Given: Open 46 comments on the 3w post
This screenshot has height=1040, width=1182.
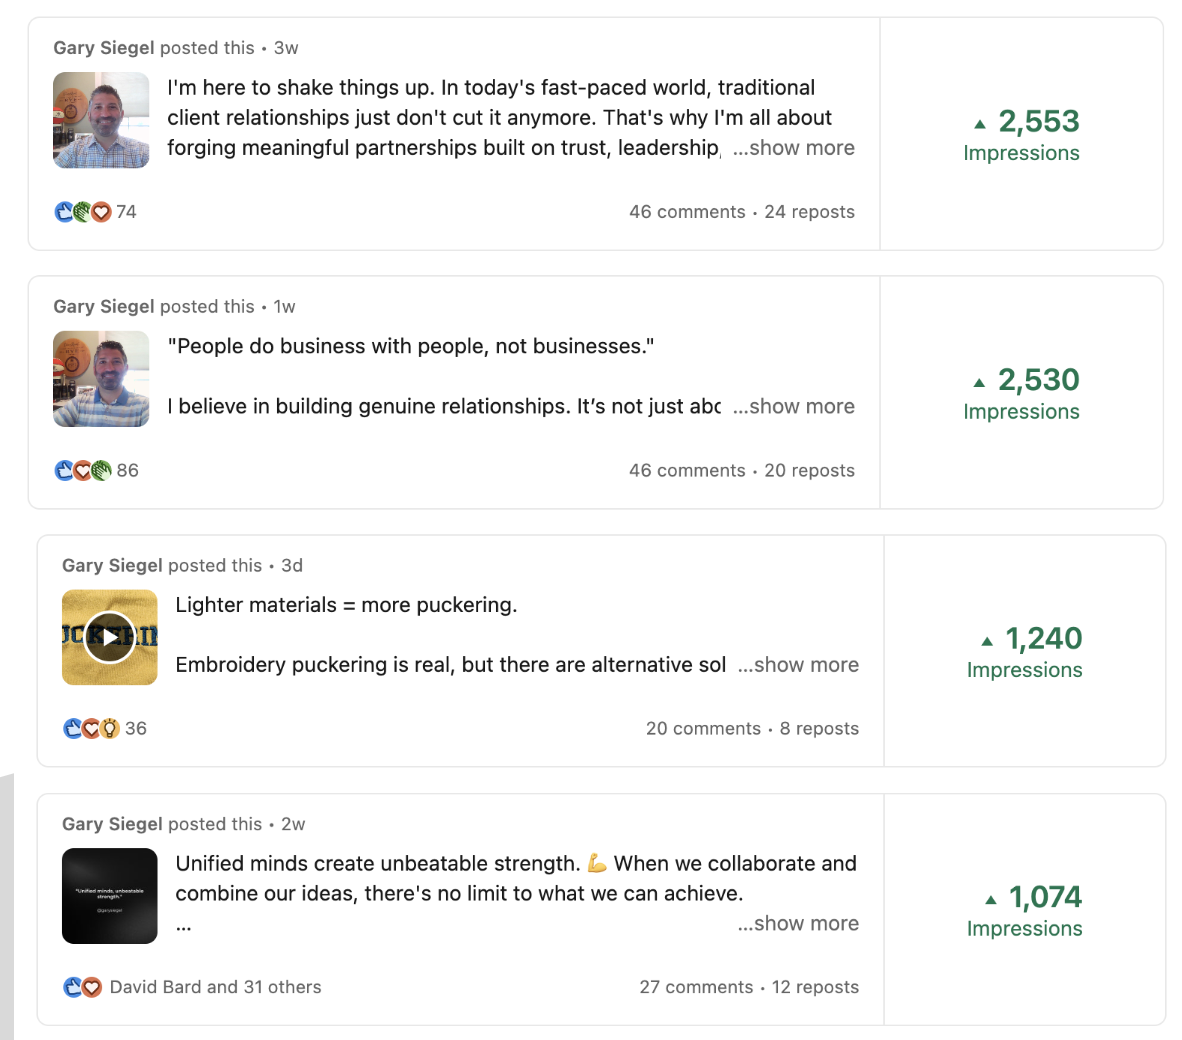Looking at the screenshot, I should (687, 212).
